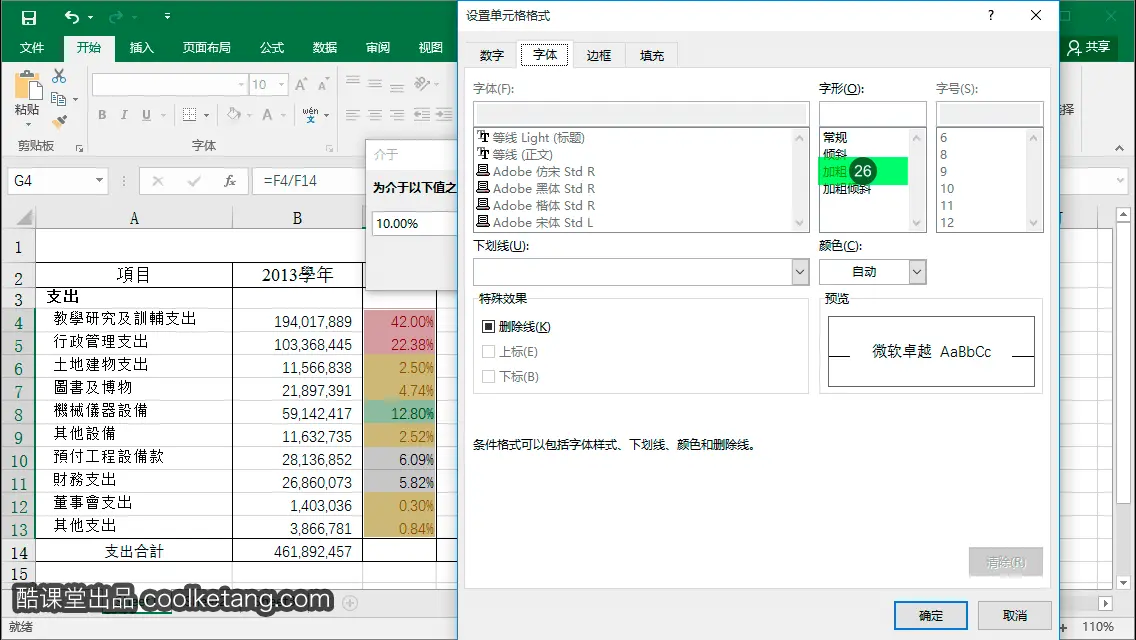Open the 下划线 underline dropdown
The width and height of the screenshot is (1136, 640).
800,272
